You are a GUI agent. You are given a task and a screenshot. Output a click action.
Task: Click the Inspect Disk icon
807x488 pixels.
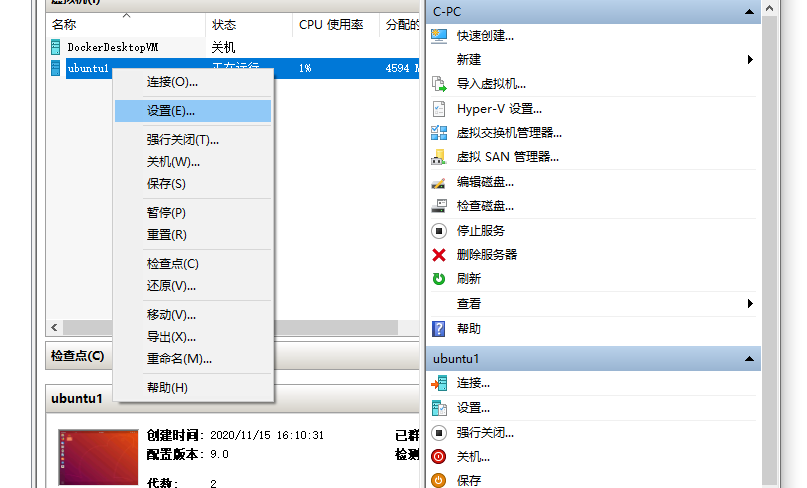[x=438, y=206]
